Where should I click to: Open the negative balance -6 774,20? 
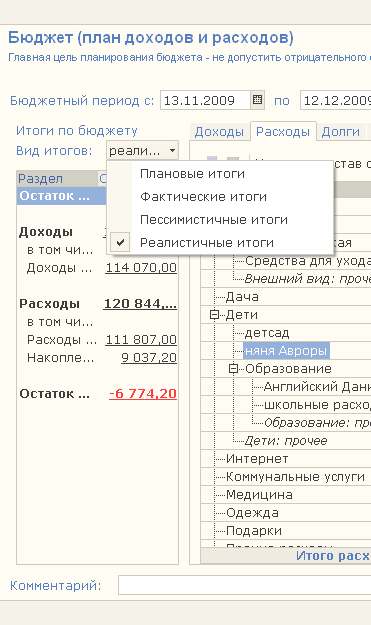(143, 393)
